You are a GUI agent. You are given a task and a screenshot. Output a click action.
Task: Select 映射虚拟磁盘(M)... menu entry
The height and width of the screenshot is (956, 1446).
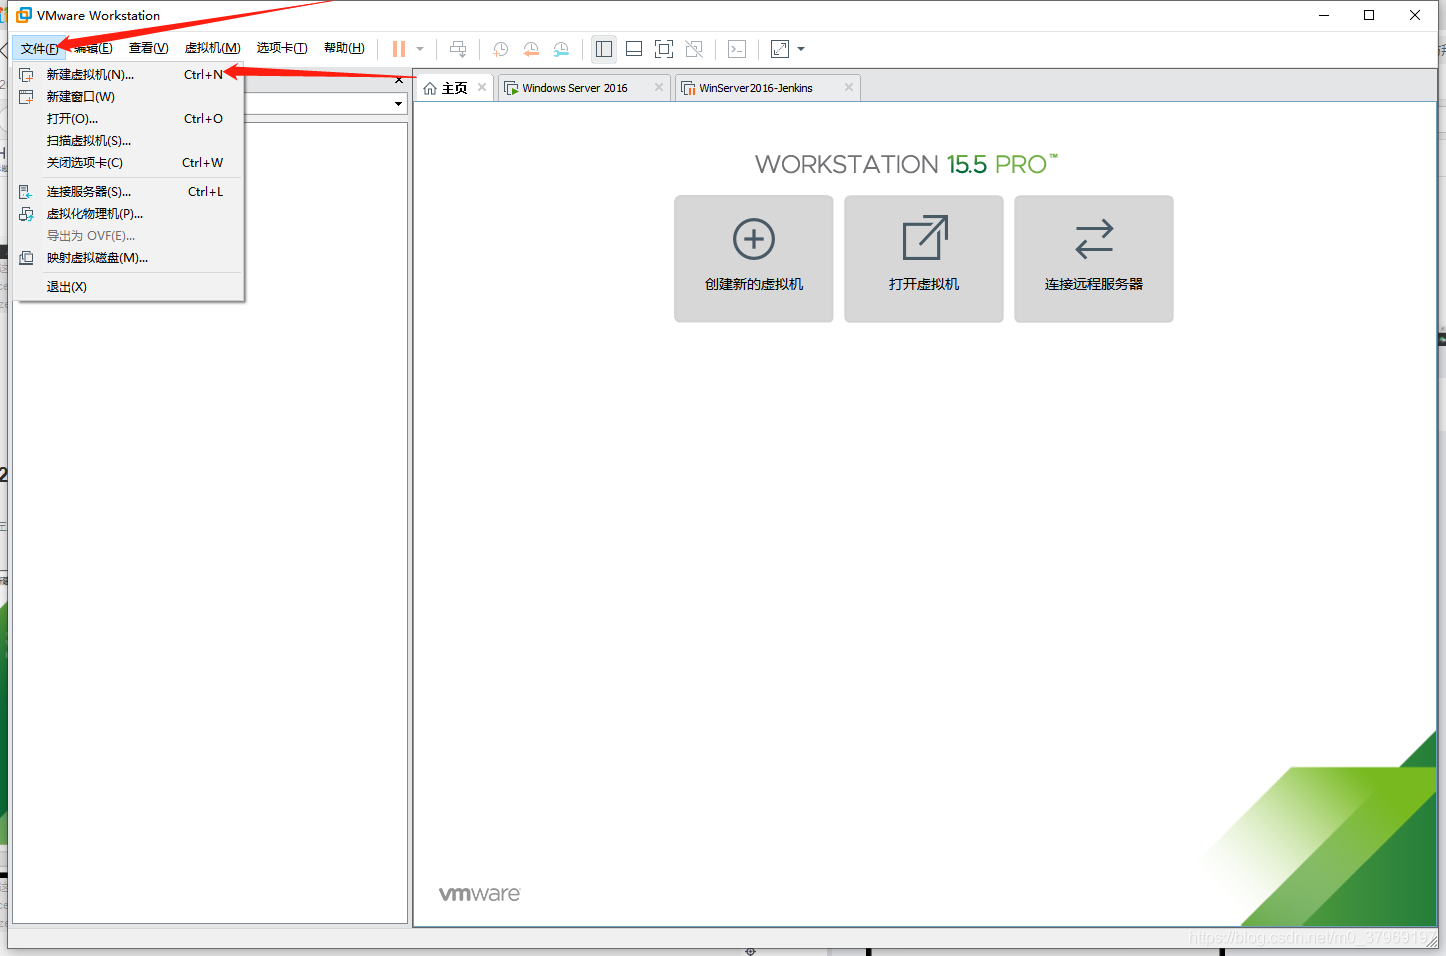click(128, 258)
